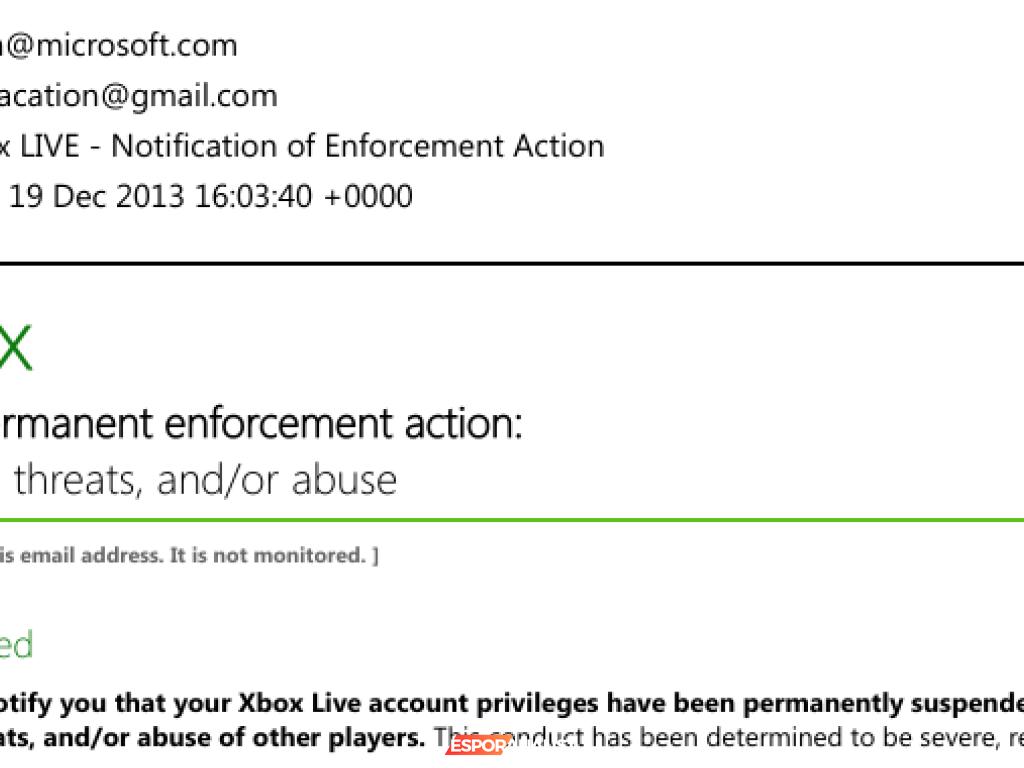Click the gmail.com recipient address
1024x768 pixels.
[x=138, y=96]
